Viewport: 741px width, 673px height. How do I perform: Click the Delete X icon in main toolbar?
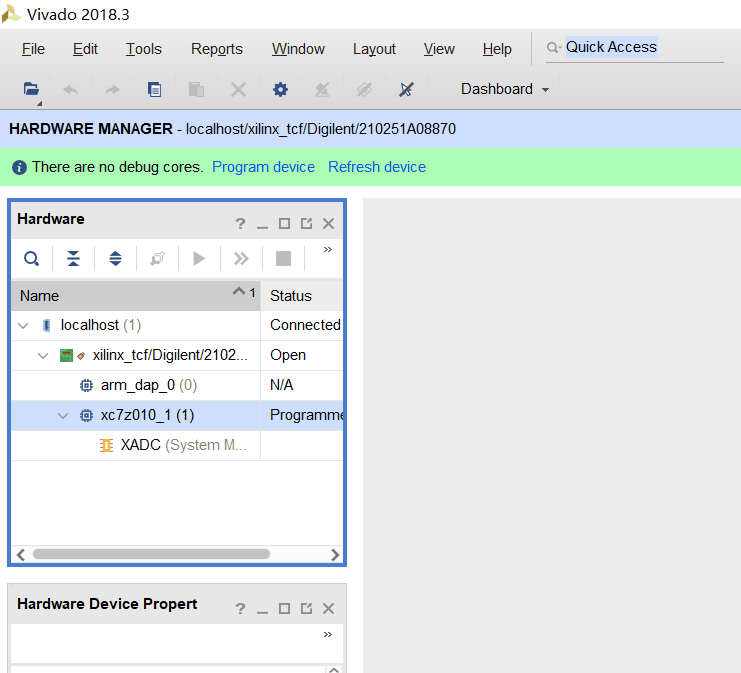[238, 89]
